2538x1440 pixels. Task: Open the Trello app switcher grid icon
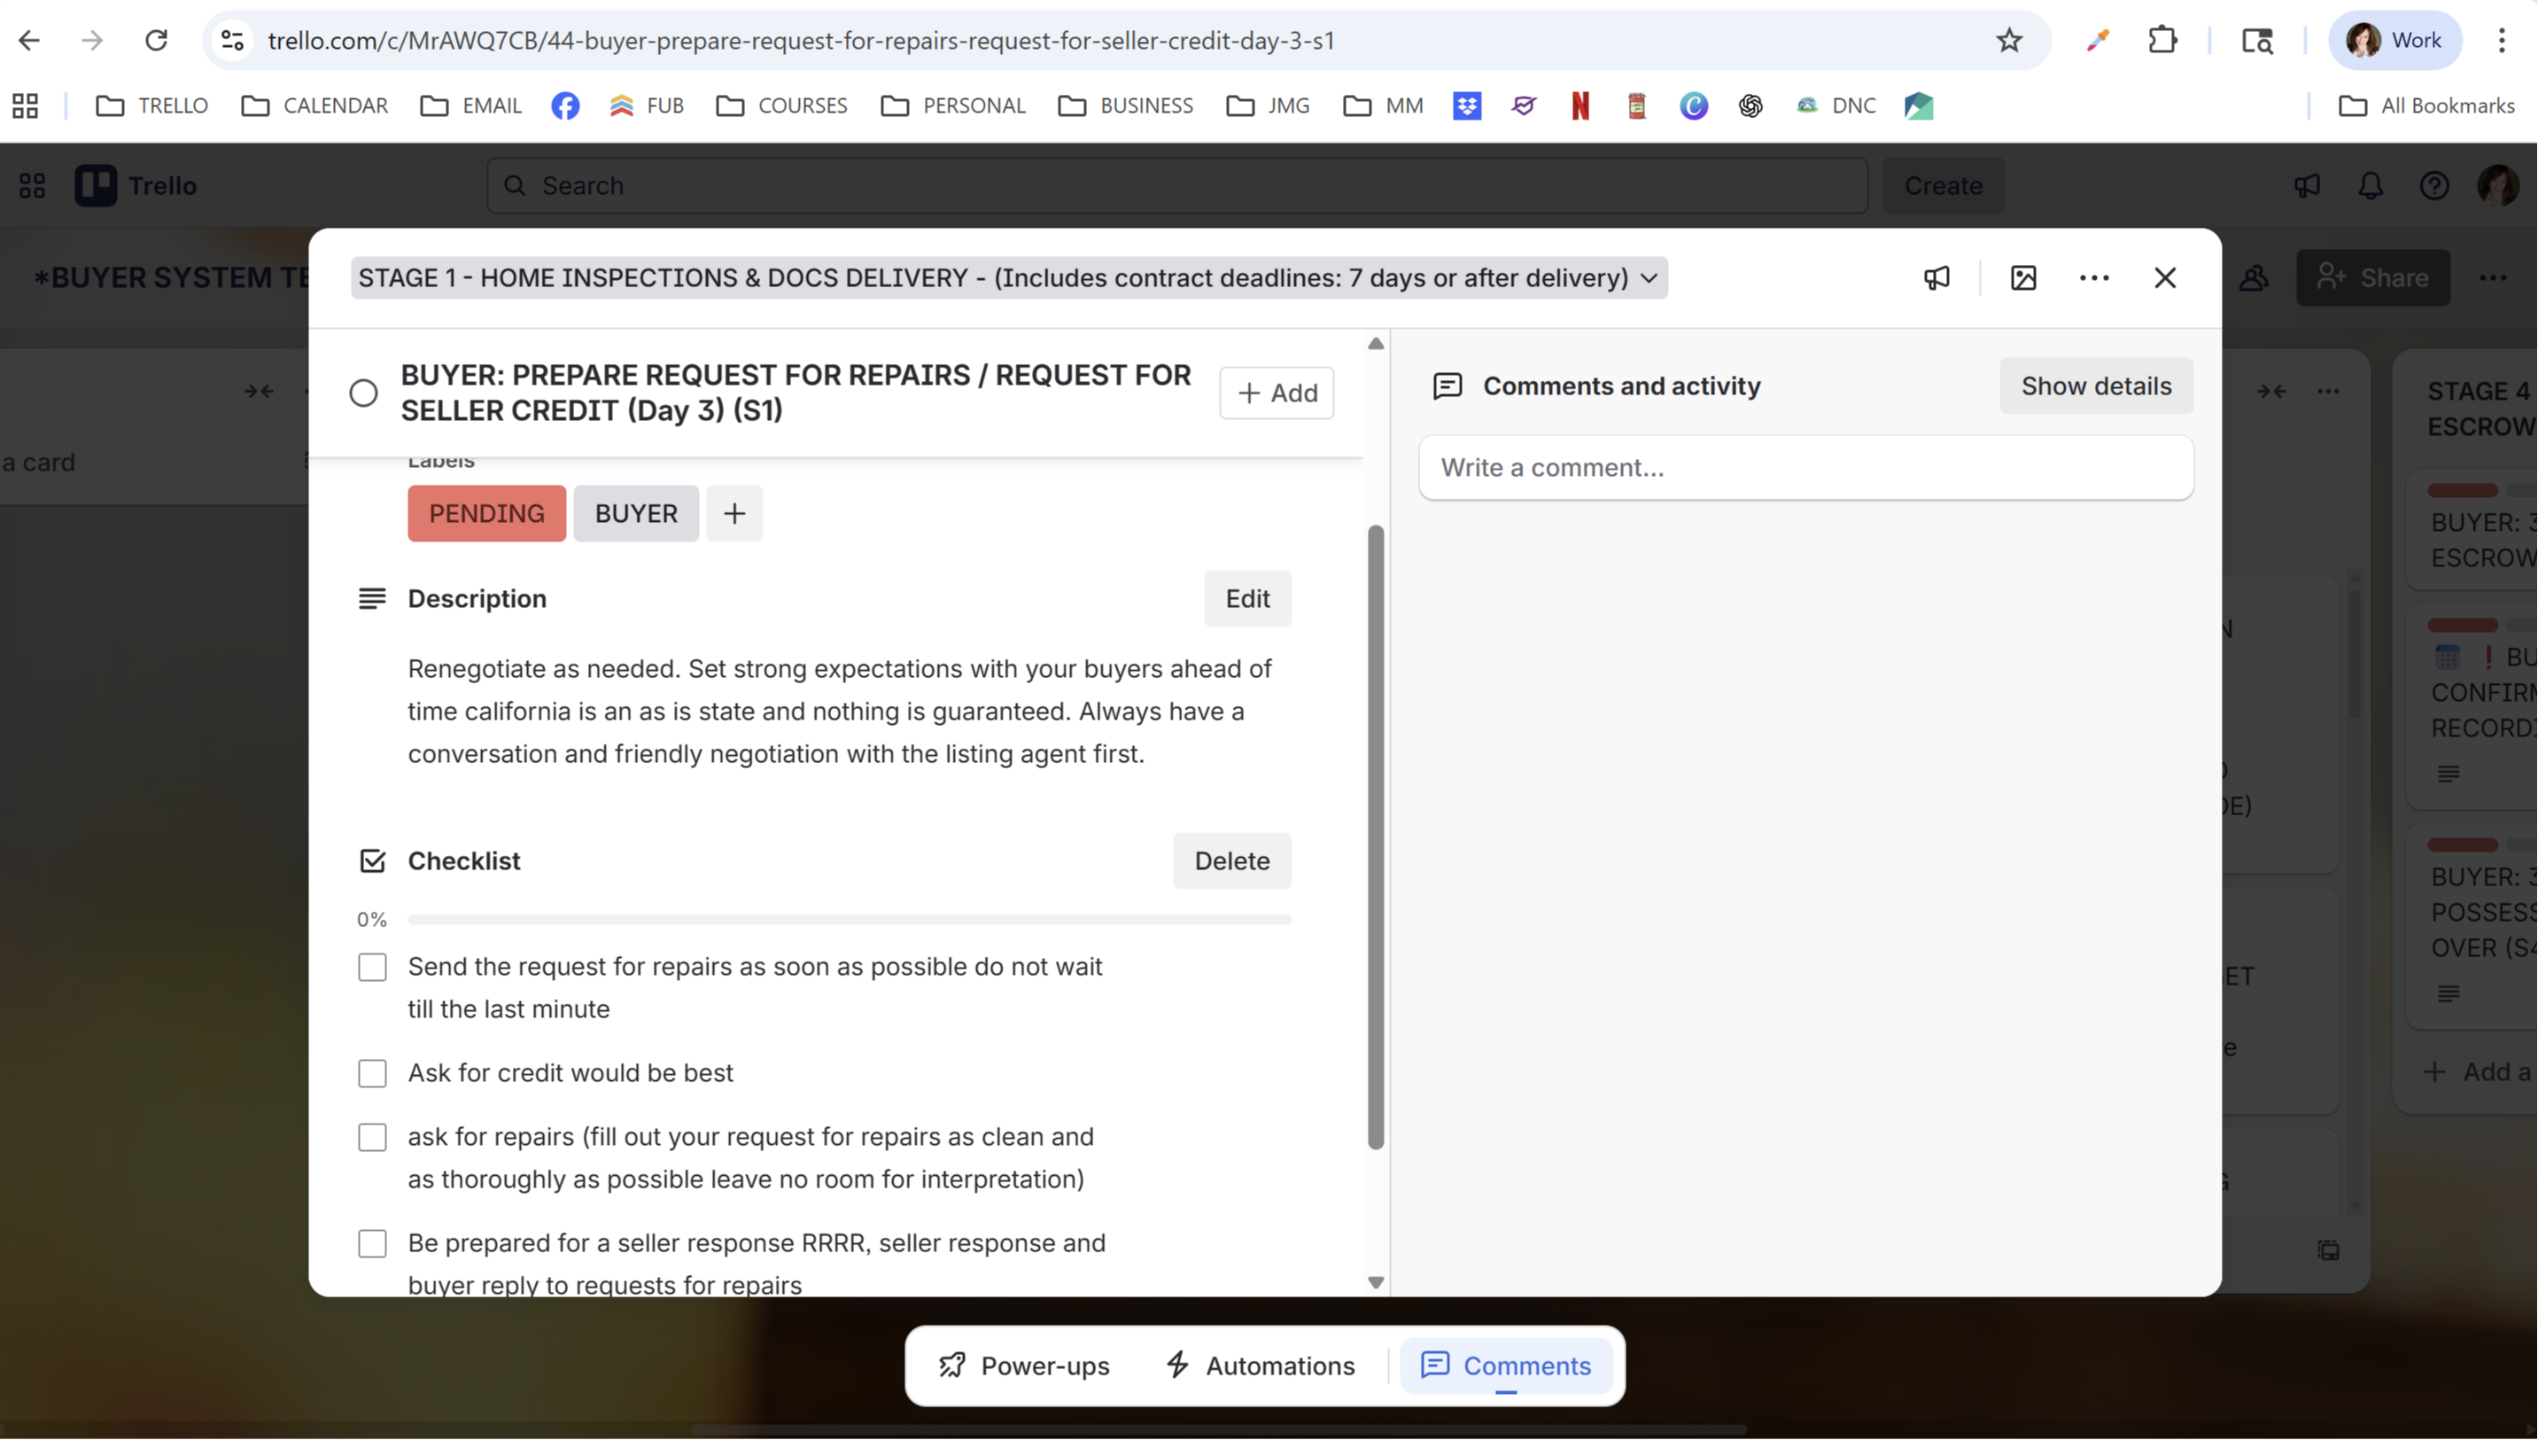(x=32, y=186)
